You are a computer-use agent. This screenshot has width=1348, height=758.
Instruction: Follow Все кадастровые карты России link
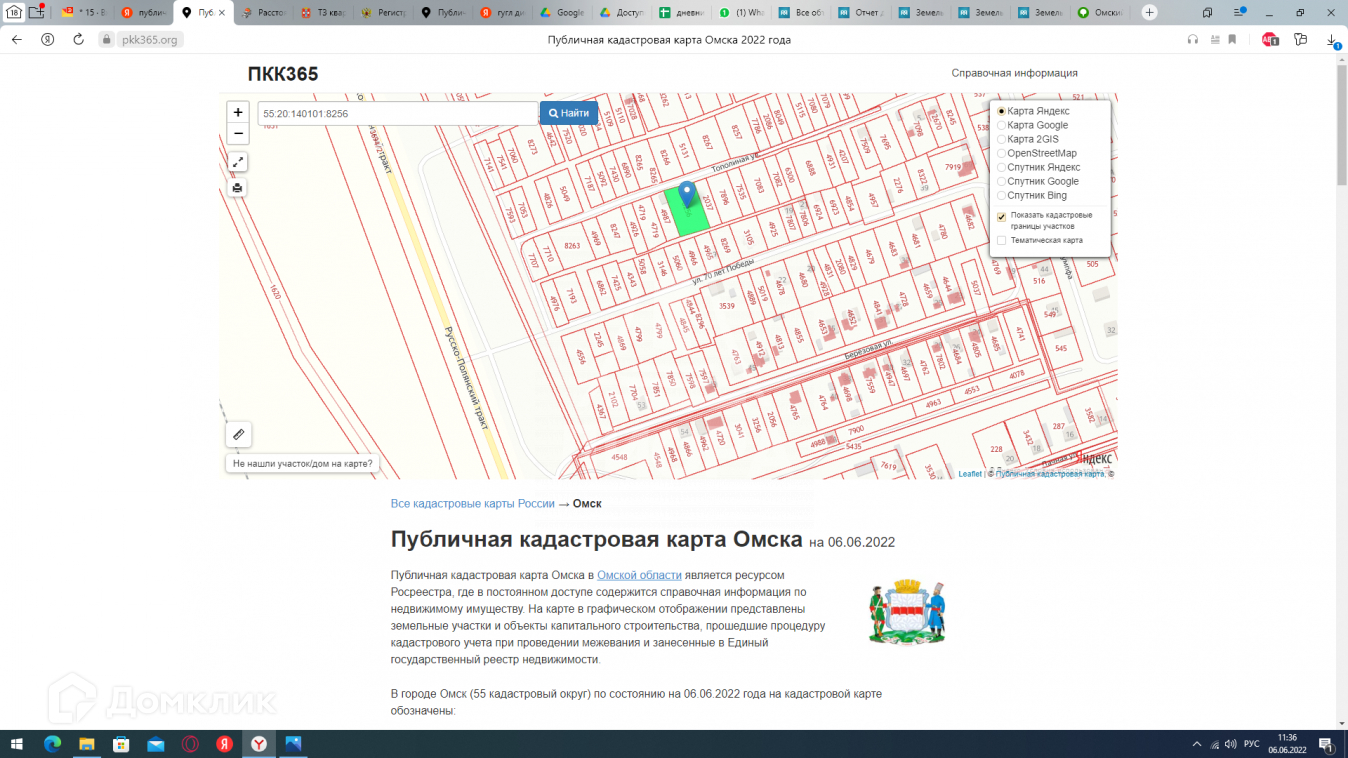pos(472,504)
